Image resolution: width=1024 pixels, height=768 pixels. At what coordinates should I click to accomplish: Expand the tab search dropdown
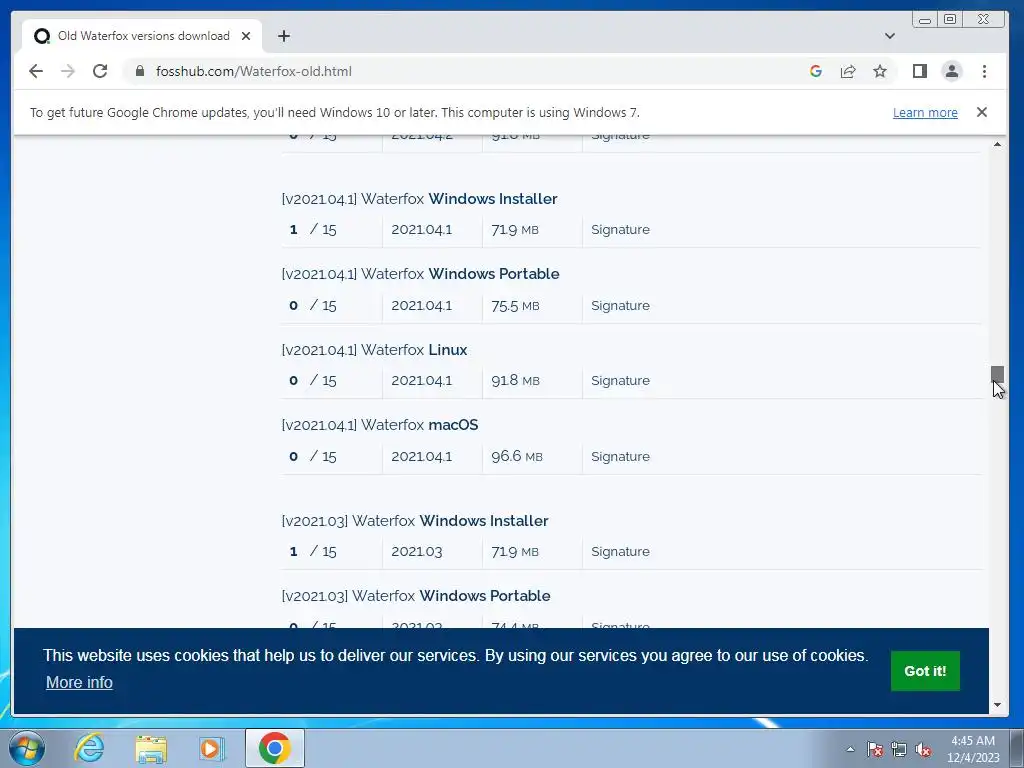[889, 36]
